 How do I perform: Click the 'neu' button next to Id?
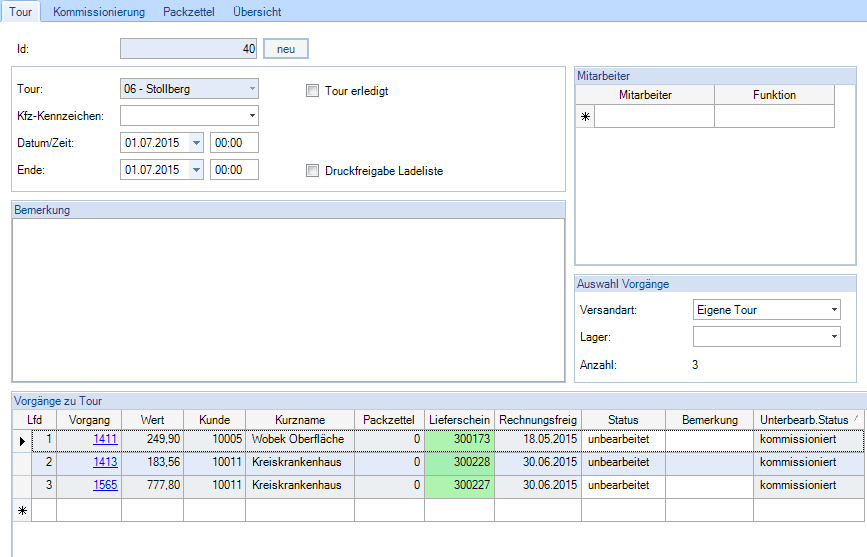point(286,48)
